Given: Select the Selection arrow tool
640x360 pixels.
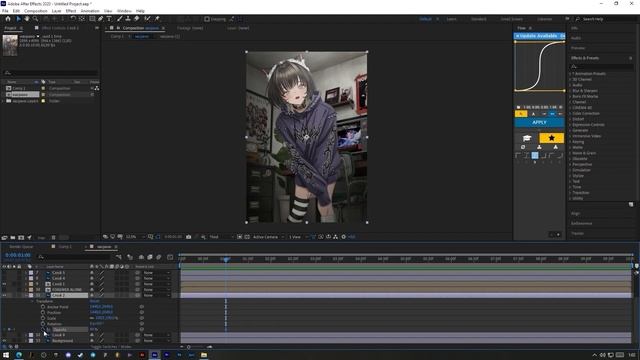Looking at the screenshot, I should (18, 19).
